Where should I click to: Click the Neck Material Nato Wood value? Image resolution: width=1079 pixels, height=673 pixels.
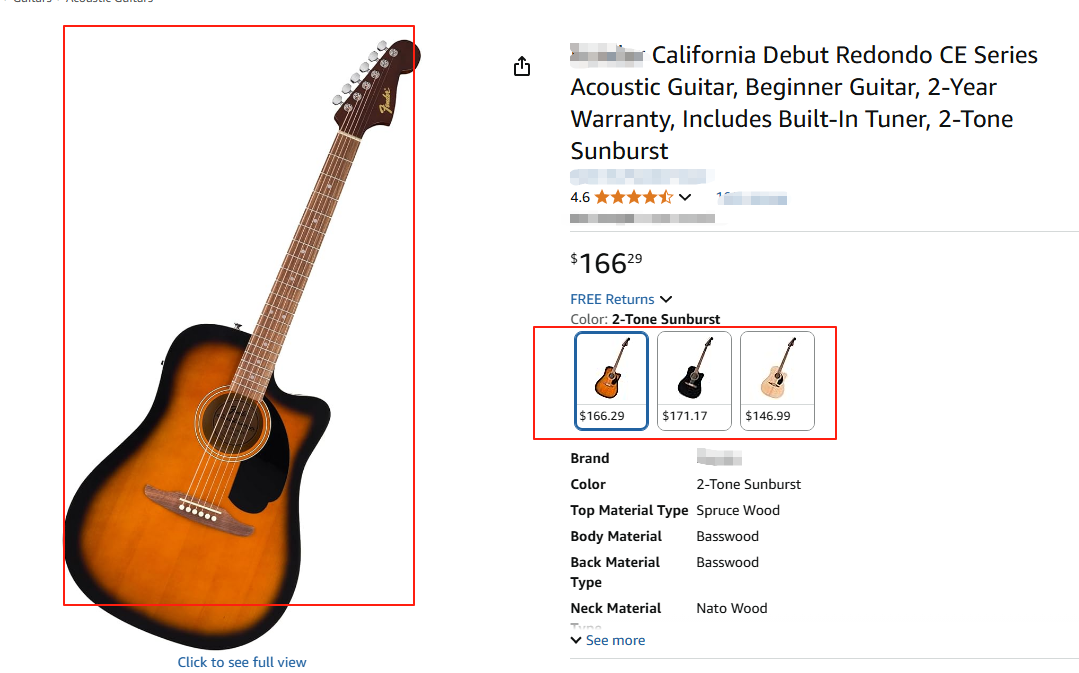(732, 608)
